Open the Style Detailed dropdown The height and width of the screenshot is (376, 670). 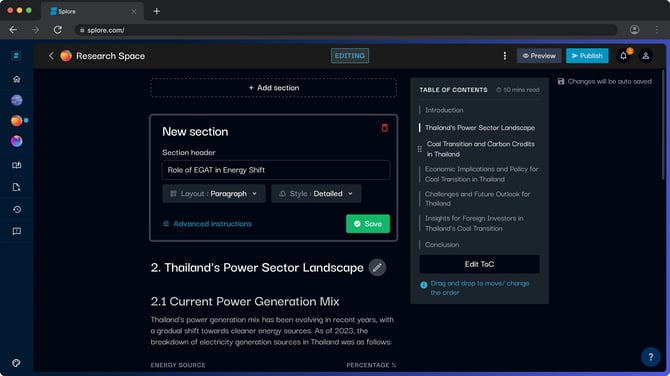316,194
